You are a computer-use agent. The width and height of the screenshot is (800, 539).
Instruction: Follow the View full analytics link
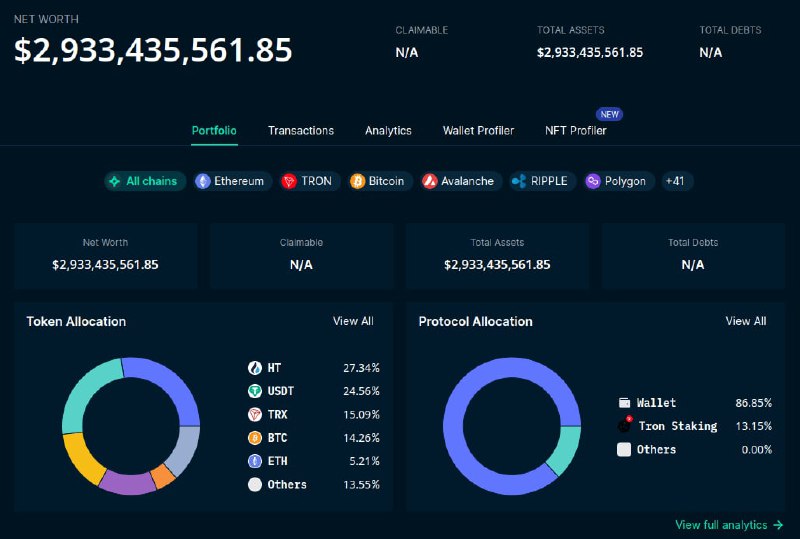[x=729, y=525]
